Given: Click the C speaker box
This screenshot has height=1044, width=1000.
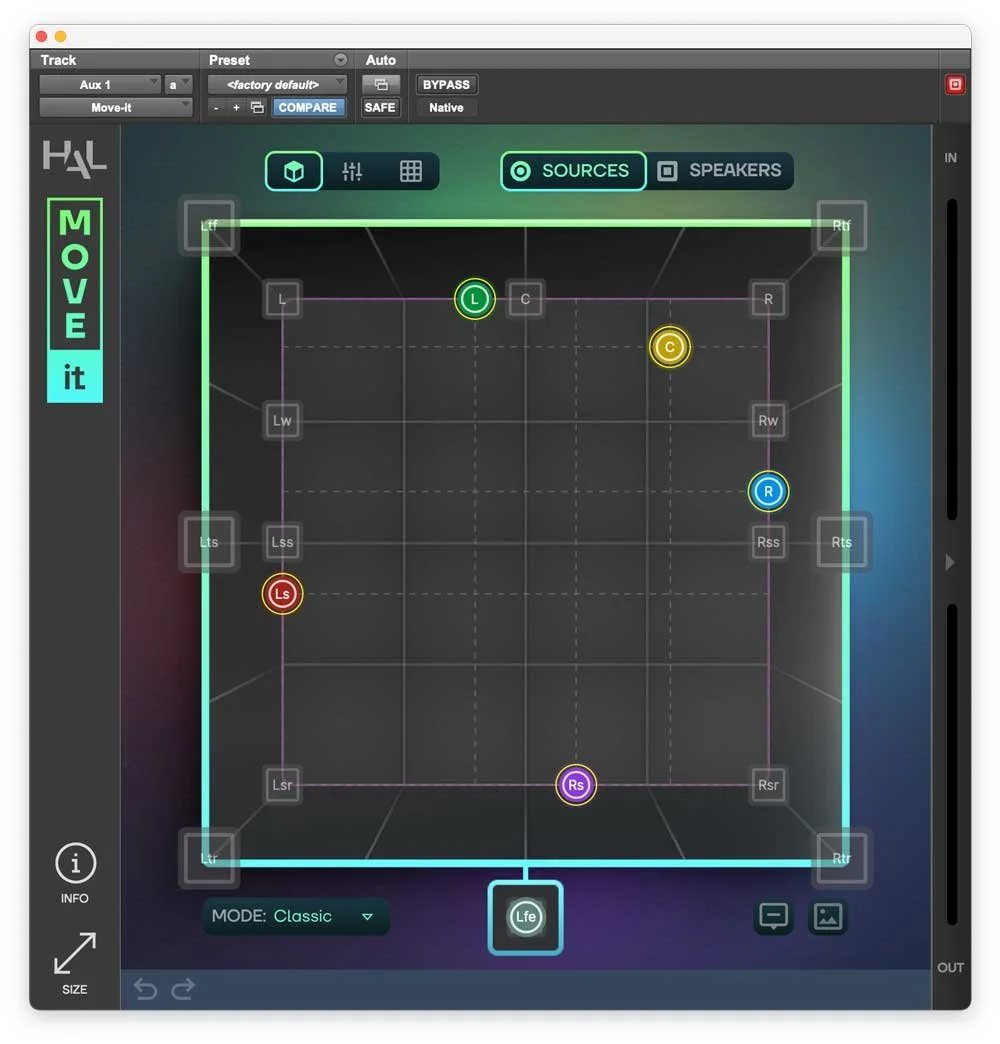Looking at the screenshot, I should pyautogui.click(x=525, y=299).
